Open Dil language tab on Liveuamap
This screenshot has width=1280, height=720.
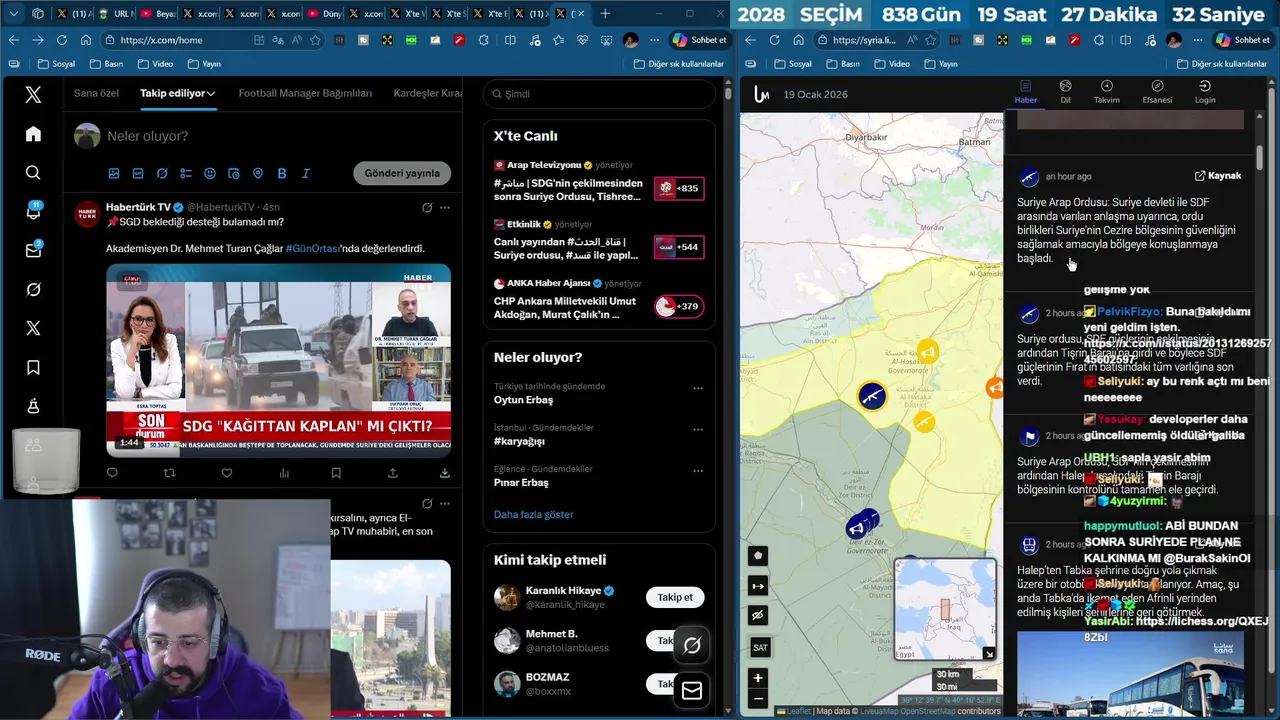click(1065, 92)
